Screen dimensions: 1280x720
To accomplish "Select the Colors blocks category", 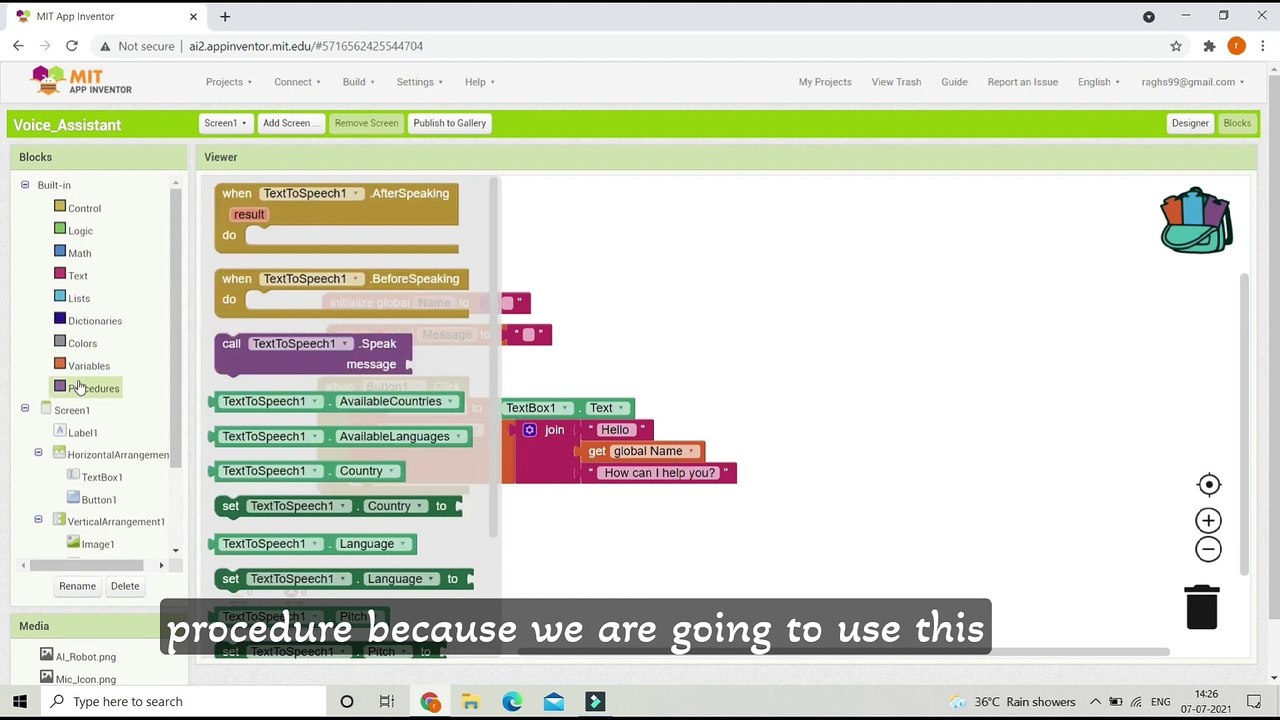I will pos(82,343).
